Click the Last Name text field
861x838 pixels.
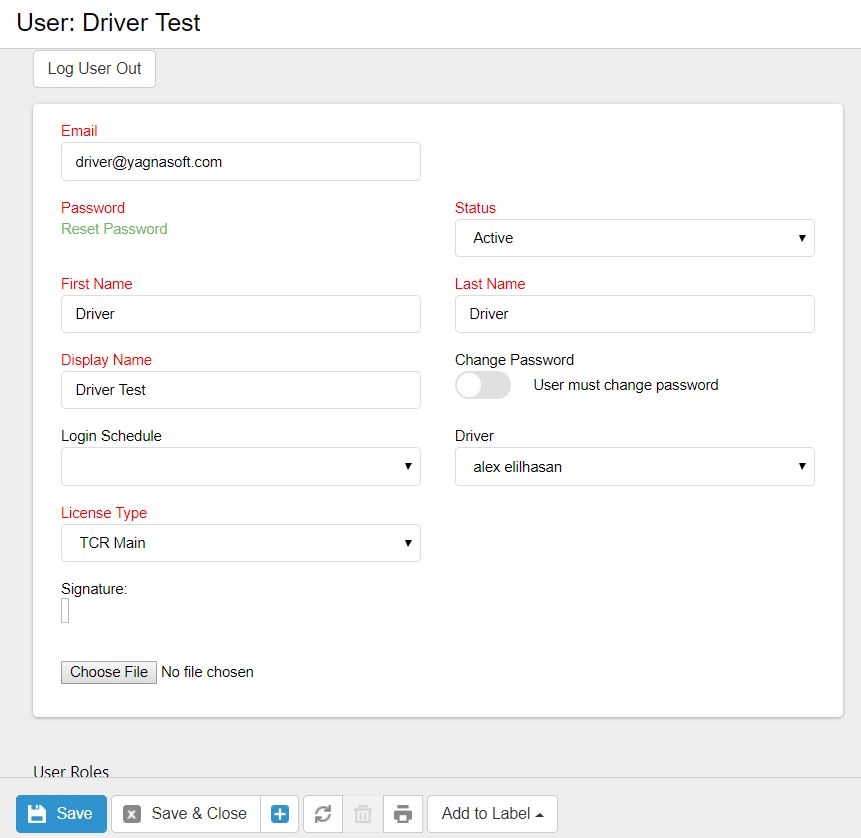click(x=634, y=314)
